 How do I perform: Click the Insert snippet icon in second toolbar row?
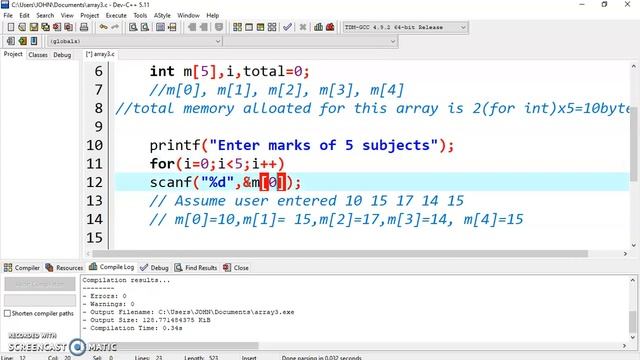[x=11, y=41]
